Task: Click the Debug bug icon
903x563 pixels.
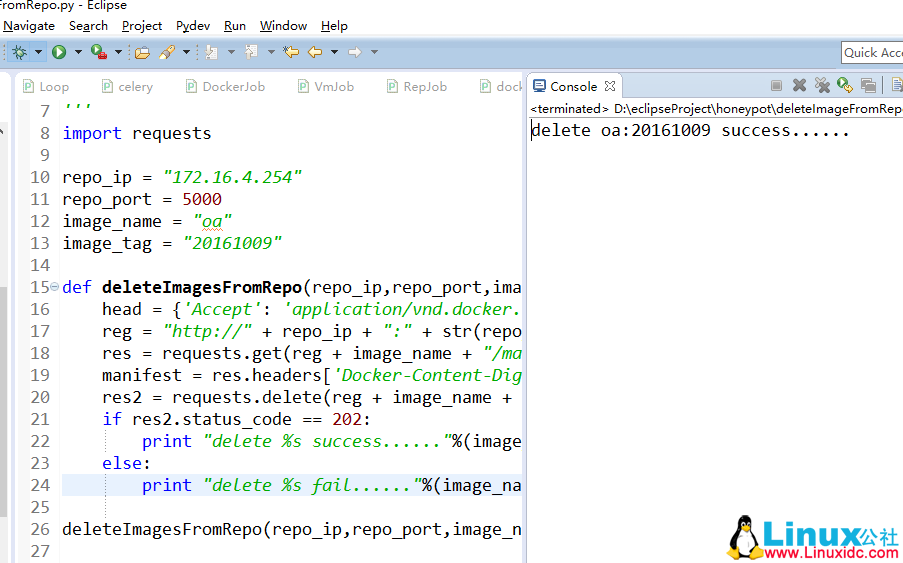Action: coord(19,52)
